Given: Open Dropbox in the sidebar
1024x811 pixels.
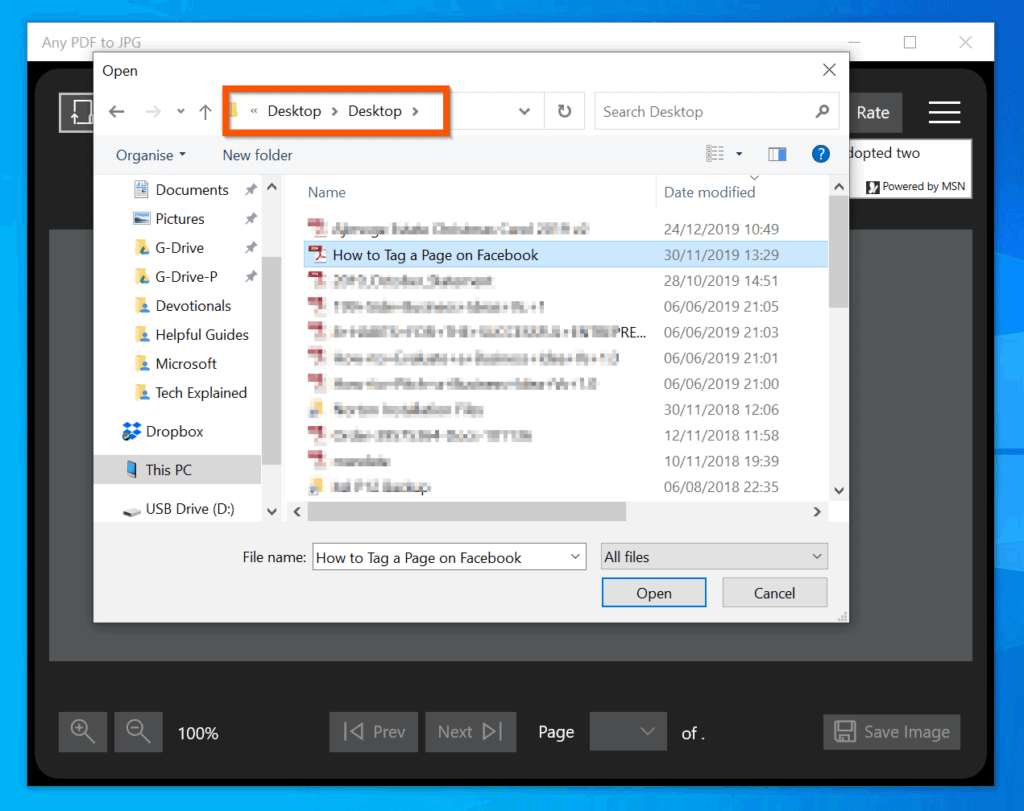Looking at the screenshot, I should [x=174, y=432].
